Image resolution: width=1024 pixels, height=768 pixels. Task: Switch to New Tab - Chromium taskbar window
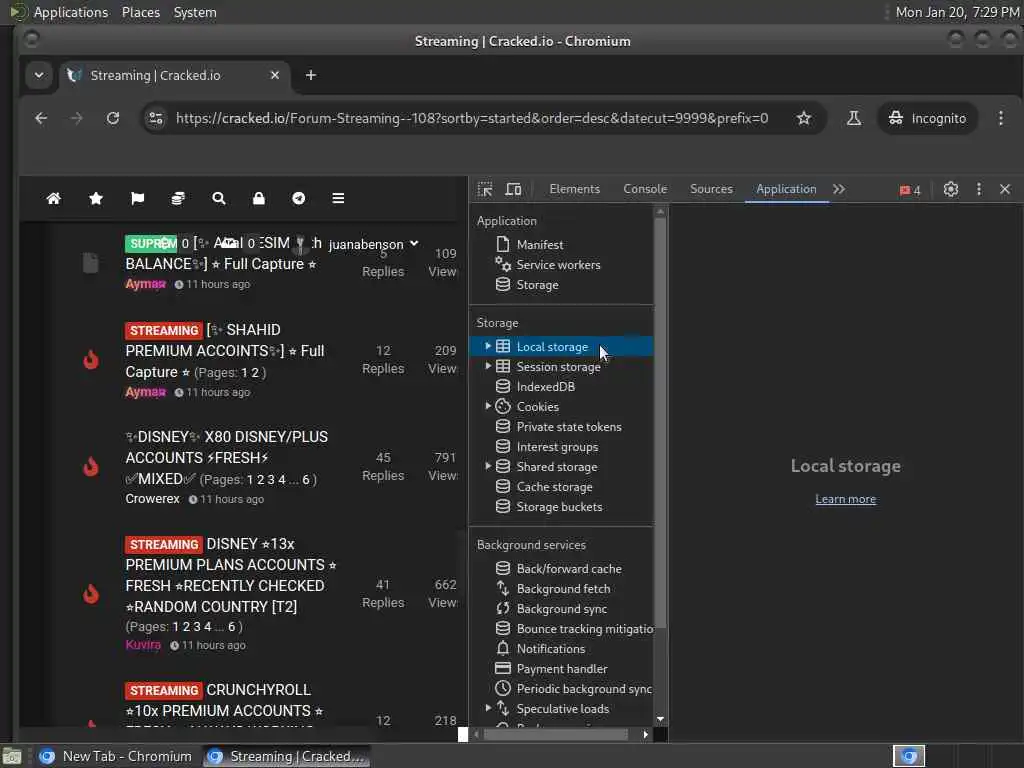click(116, 756)
